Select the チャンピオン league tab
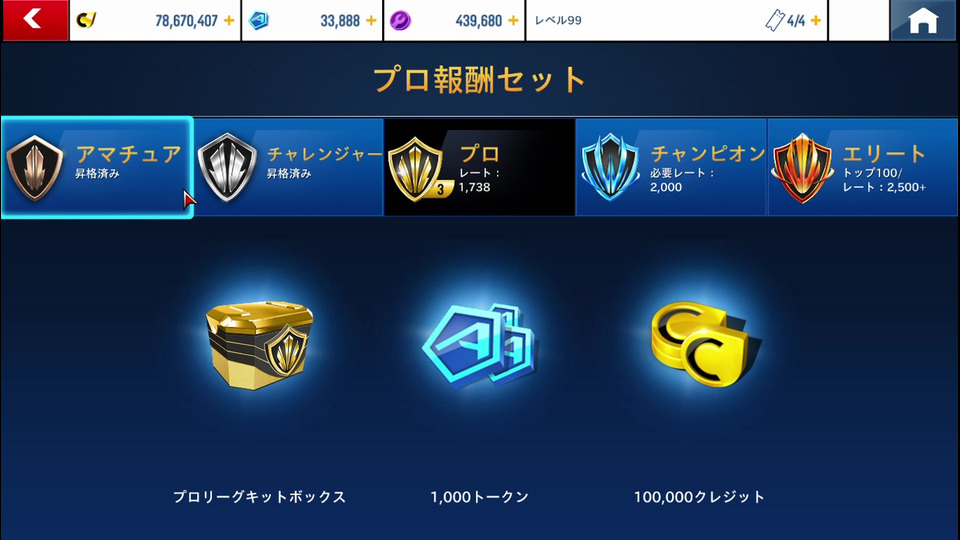960x540 pixels. point(671,167)
